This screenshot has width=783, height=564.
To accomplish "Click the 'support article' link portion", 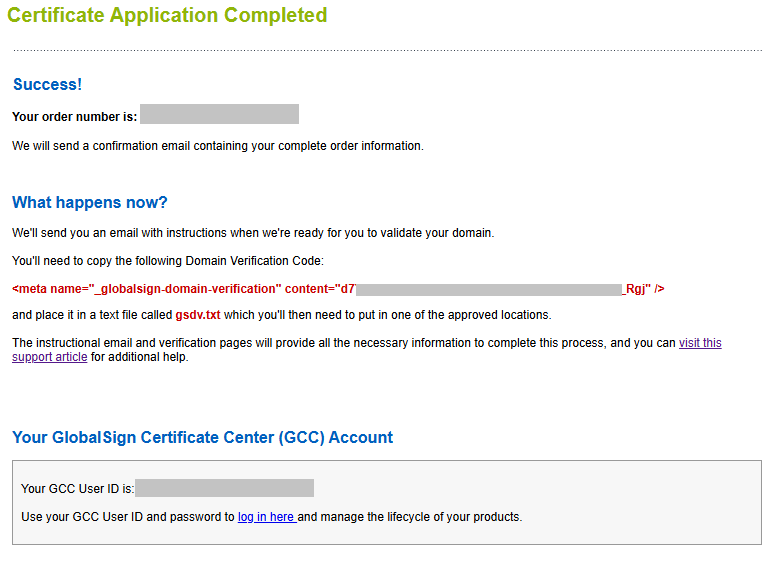I will click(49, 357).
